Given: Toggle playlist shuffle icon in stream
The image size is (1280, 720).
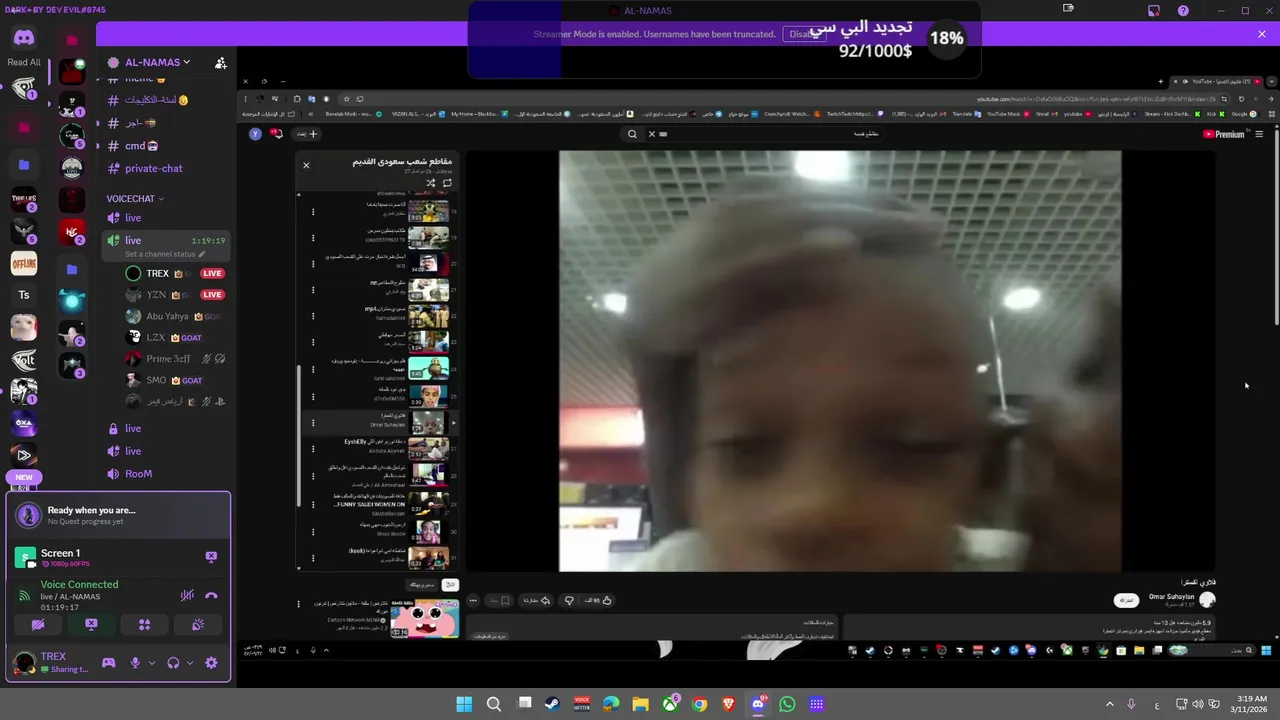Looking at the screenshot, I should point(430,183).
